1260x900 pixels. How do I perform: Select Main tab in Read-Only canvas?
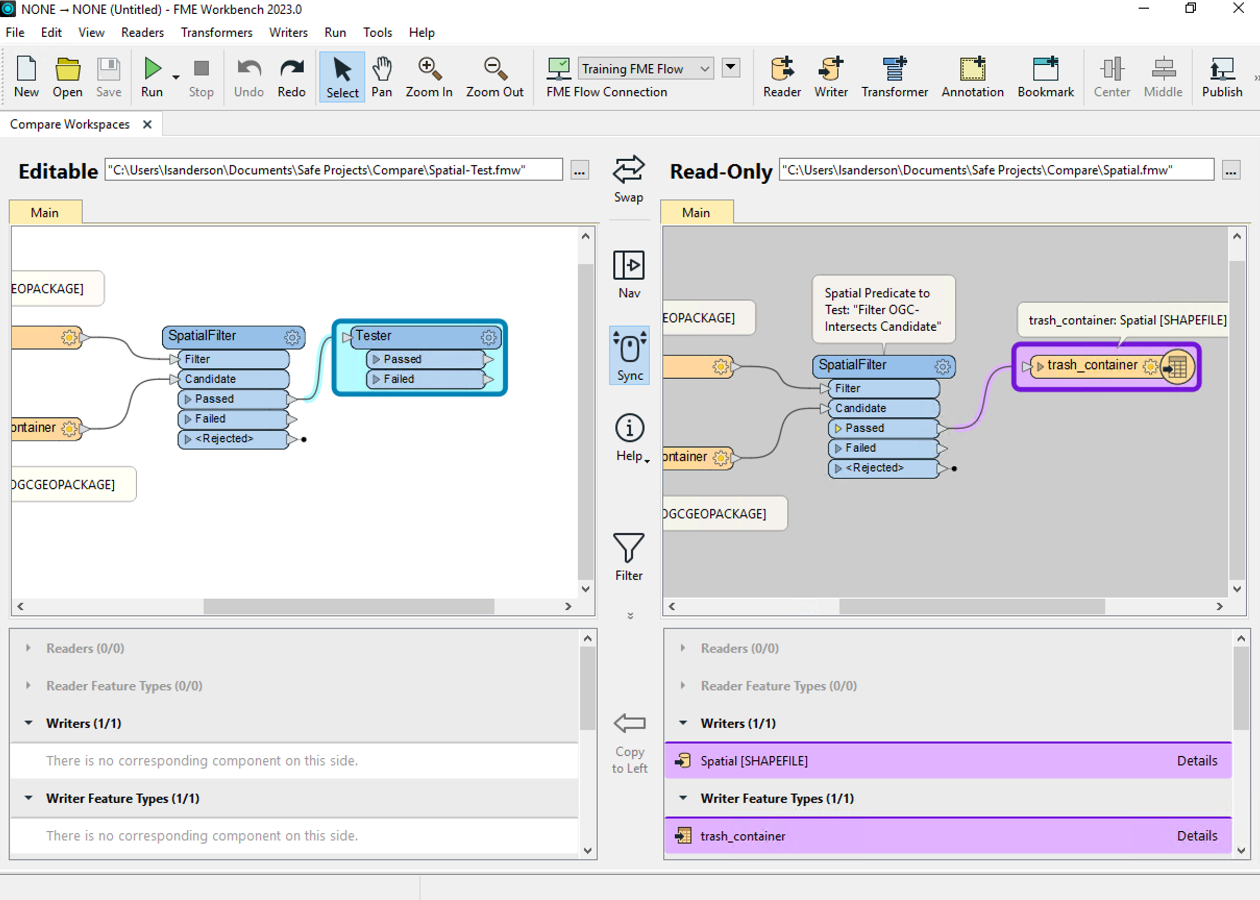click(x=696, y=212)
